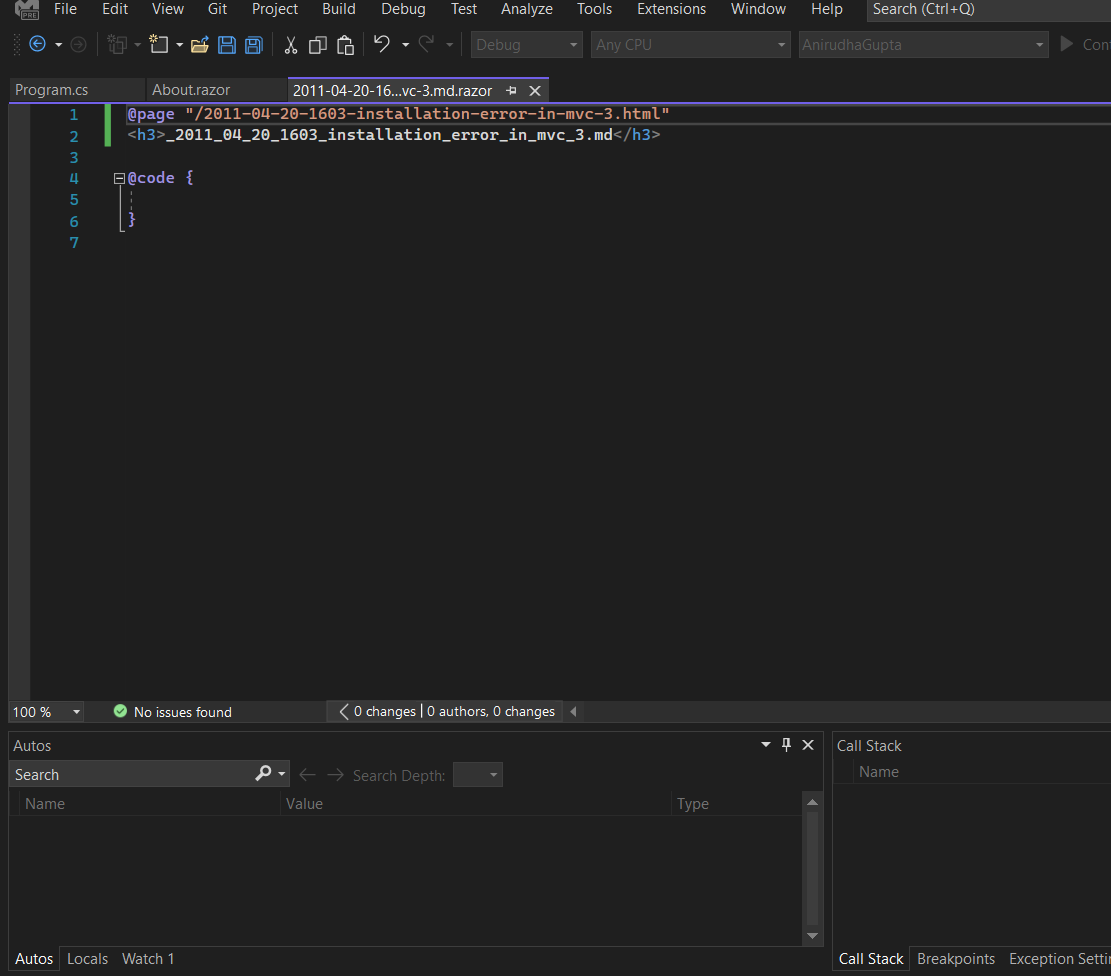Toggle pinning of the razor file tab
The width and height of the screenshot is (1111, 976).
point(511,90)
